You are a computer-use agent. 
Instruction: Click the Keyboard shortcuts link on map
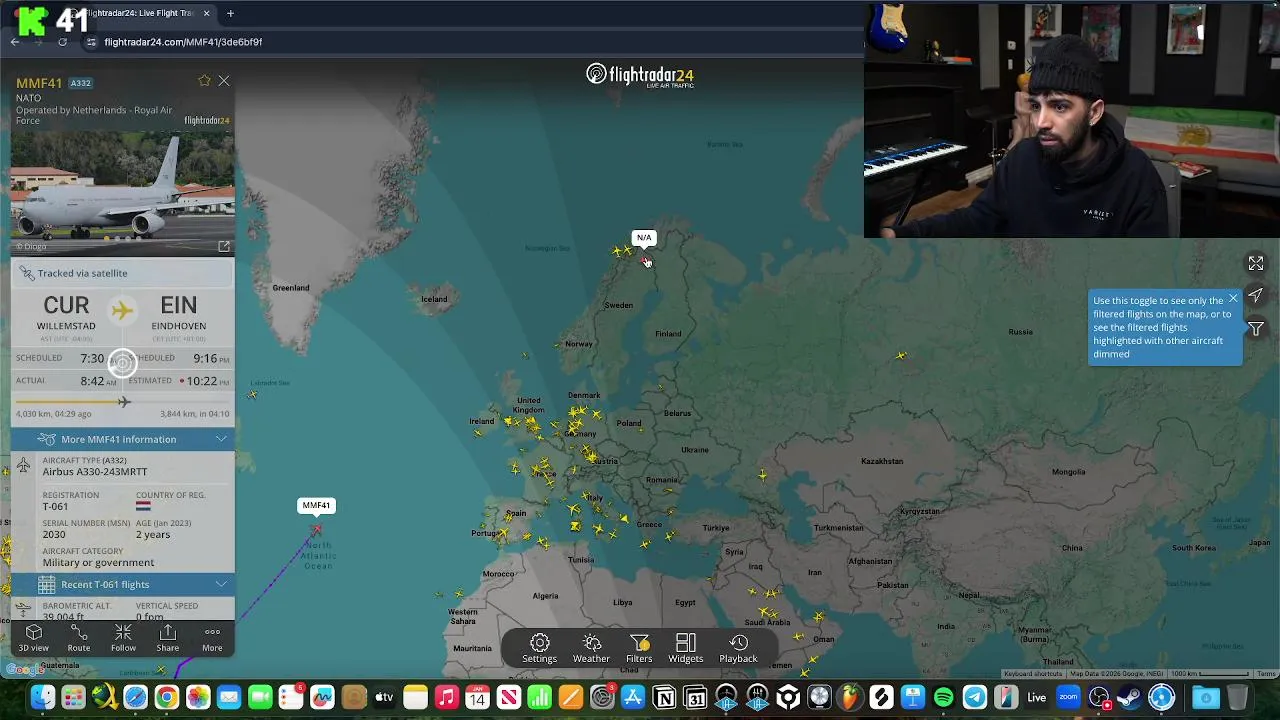[x=1033, y=674]
